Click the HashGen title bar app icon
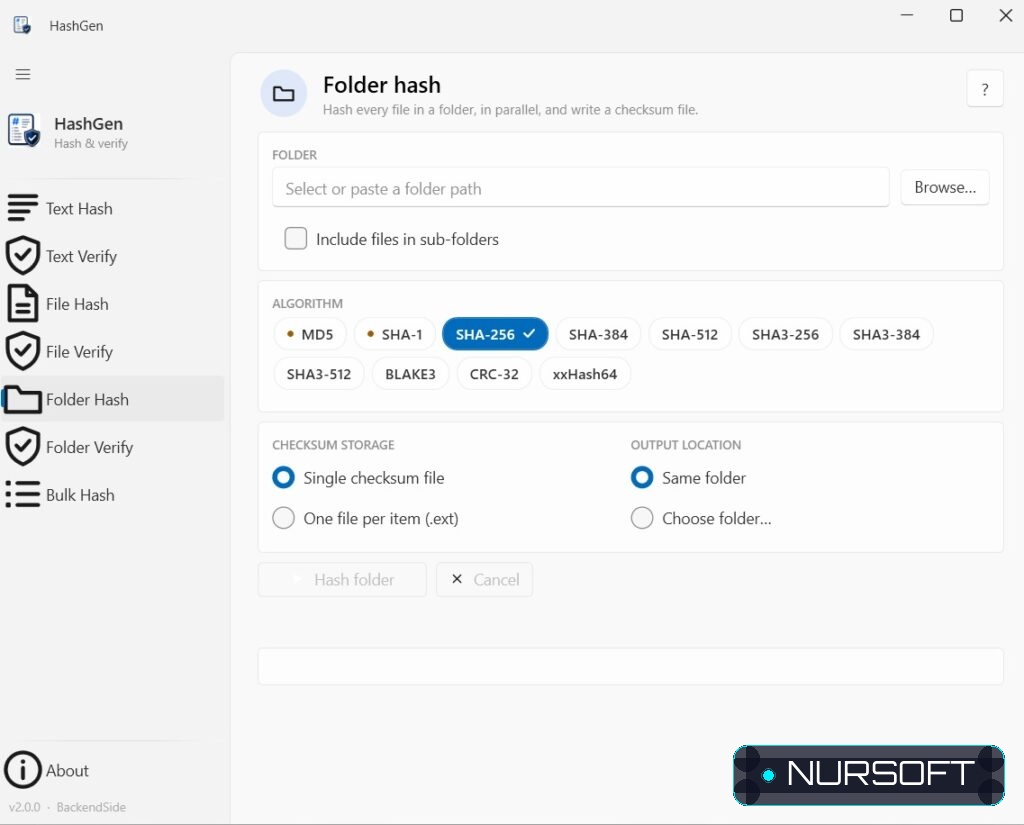The width and height of the screenshot is (1024, 825). (22, 25)
